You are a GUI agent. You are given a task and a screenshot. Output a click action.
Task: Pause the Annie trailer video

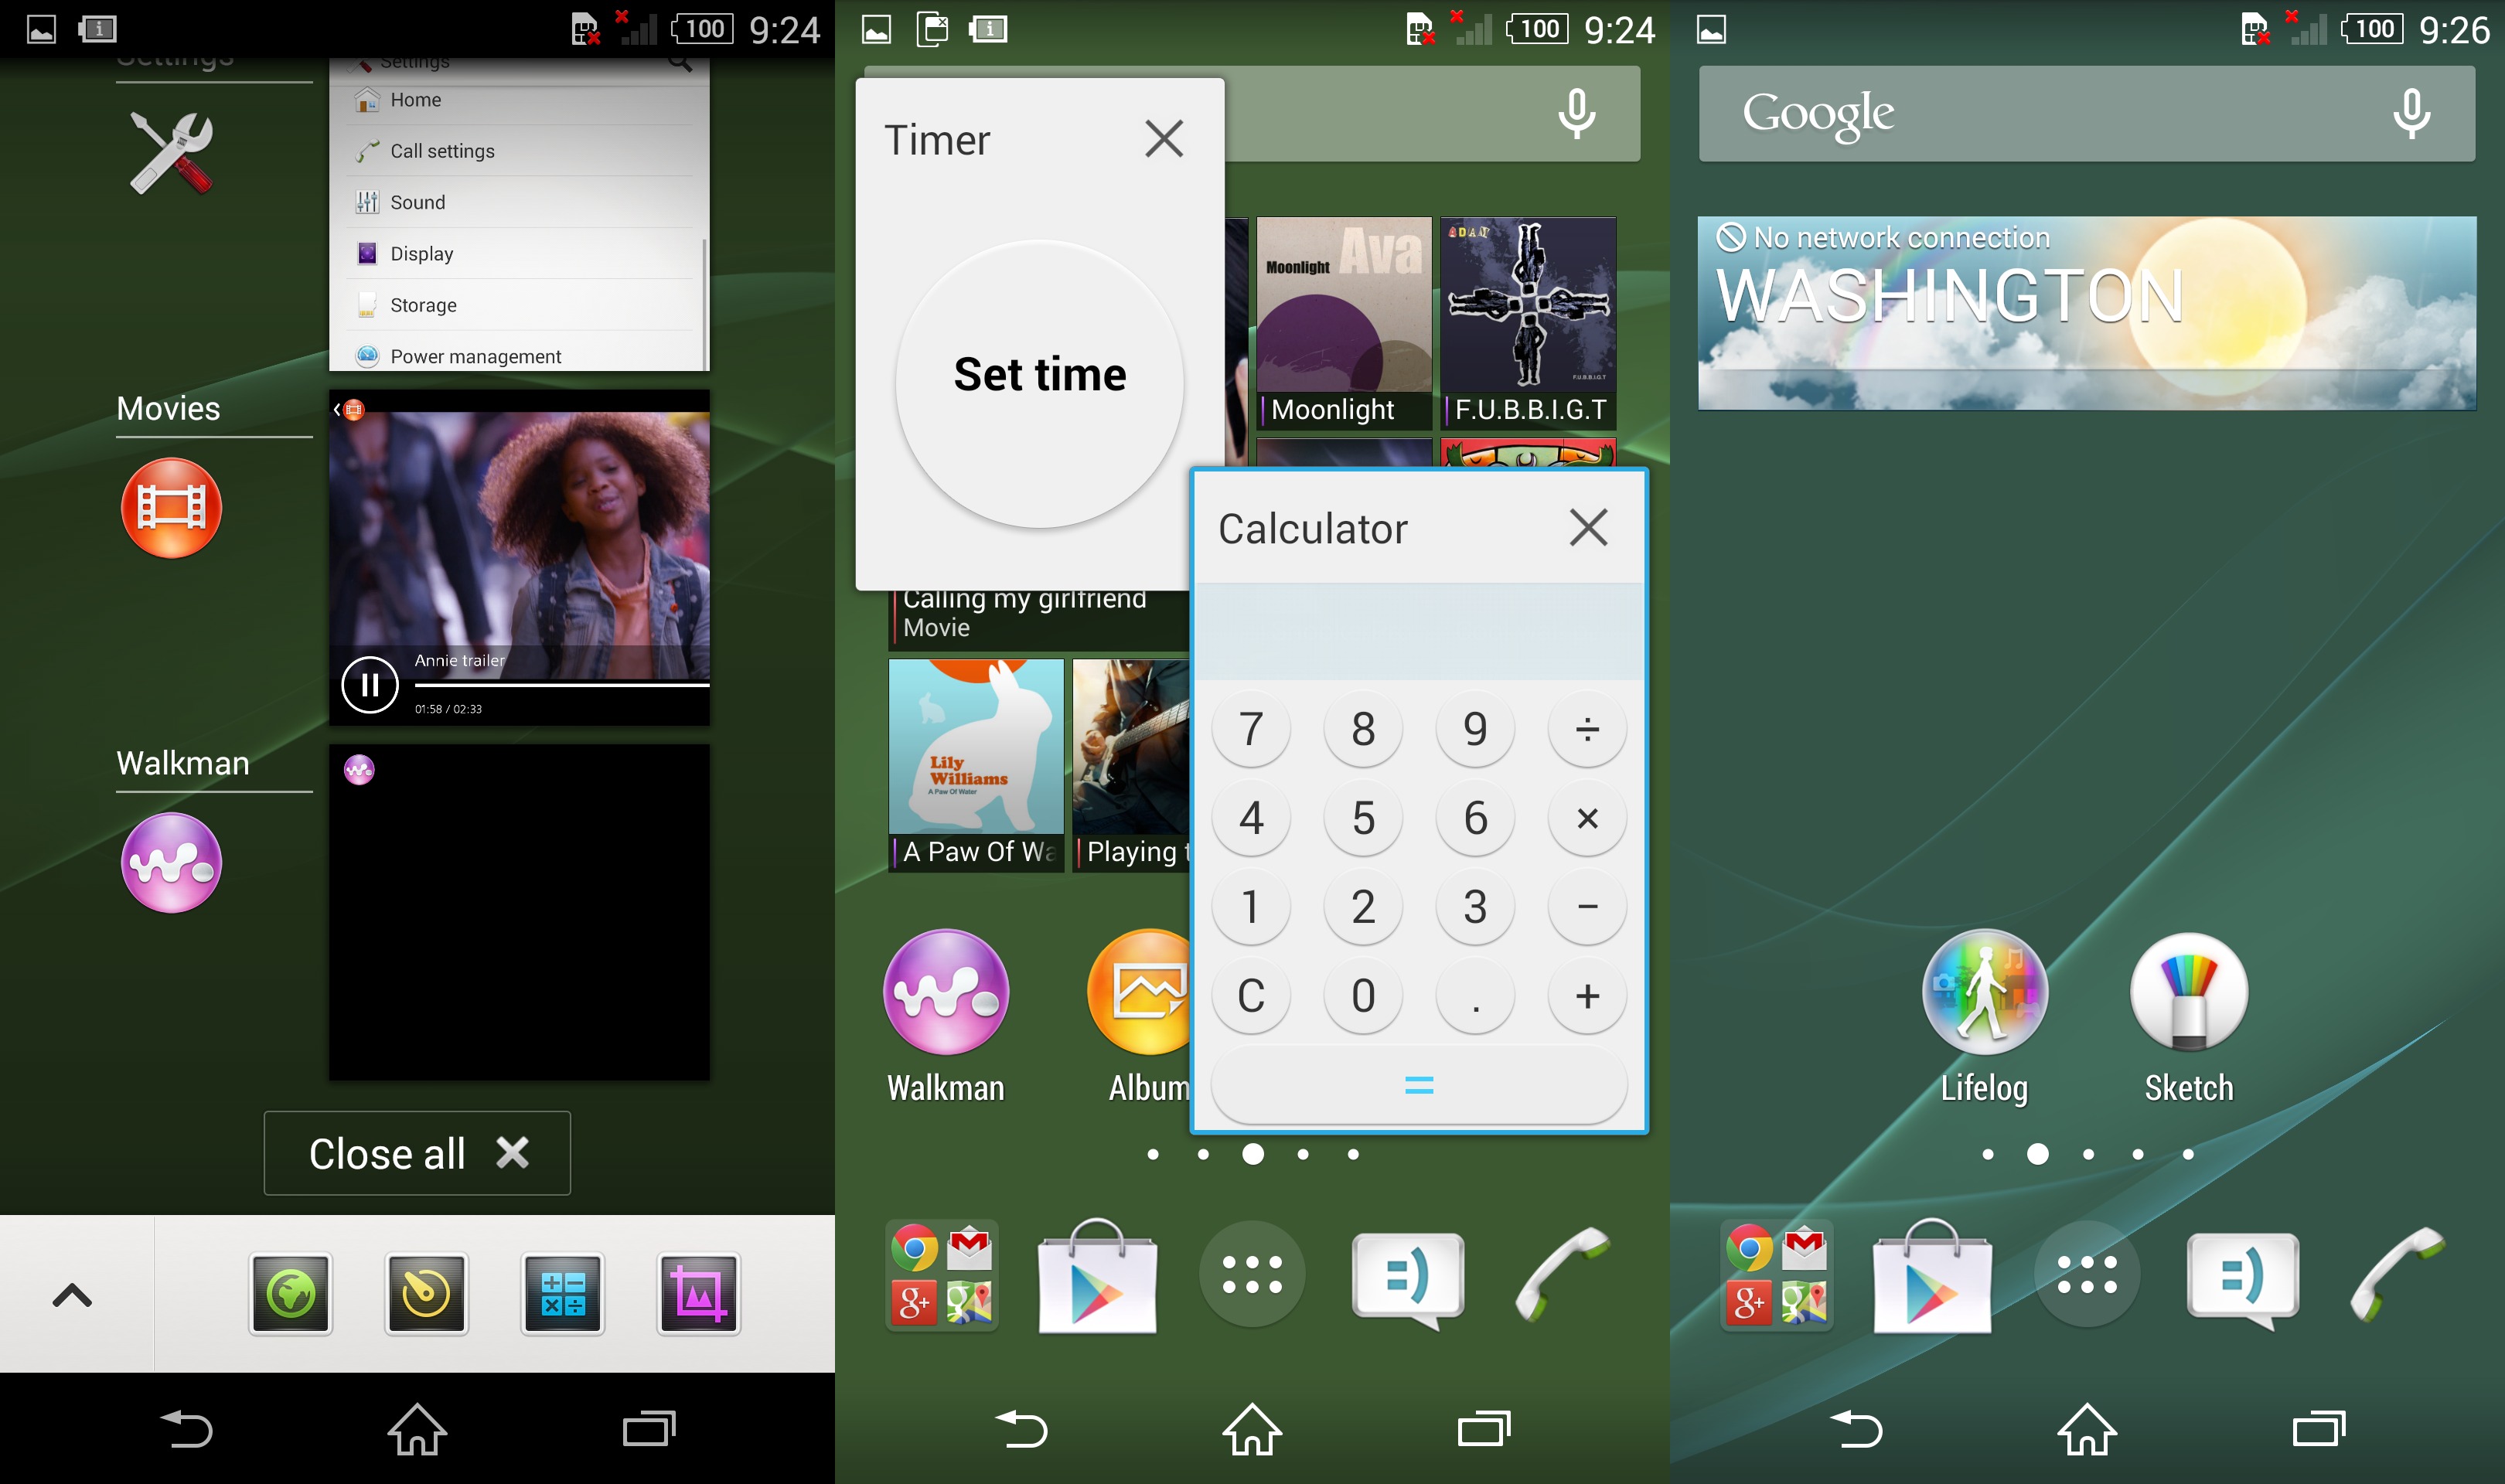click(x=370, y=685)
